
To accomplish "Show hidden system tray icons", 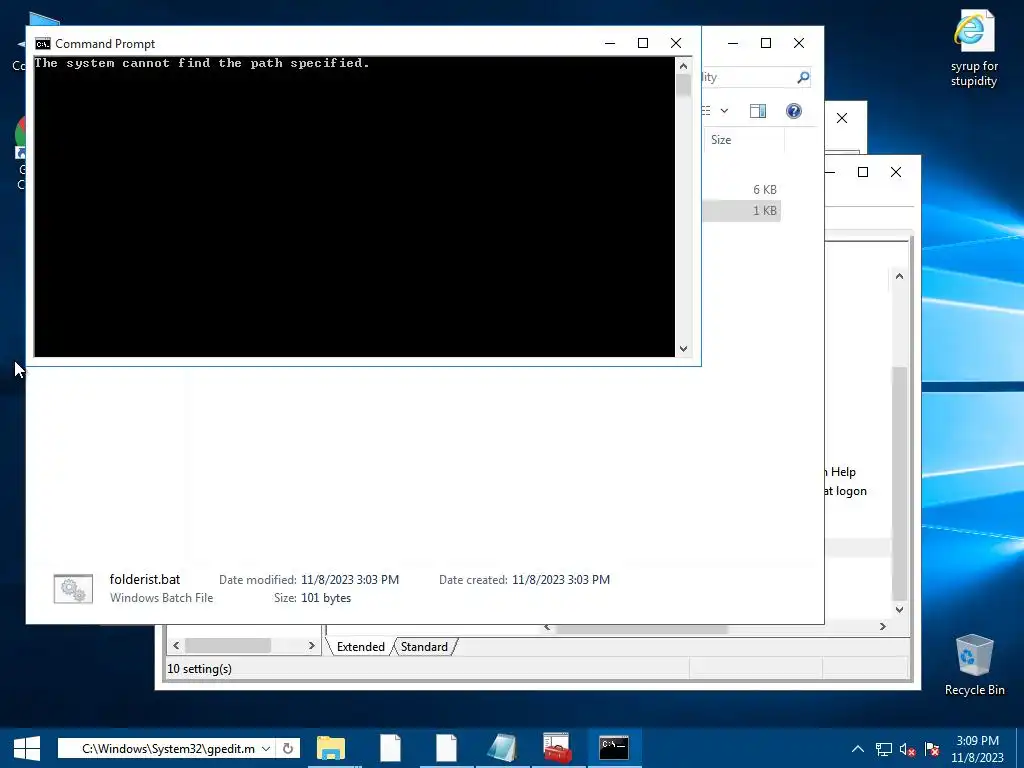I will click(857, 749).
